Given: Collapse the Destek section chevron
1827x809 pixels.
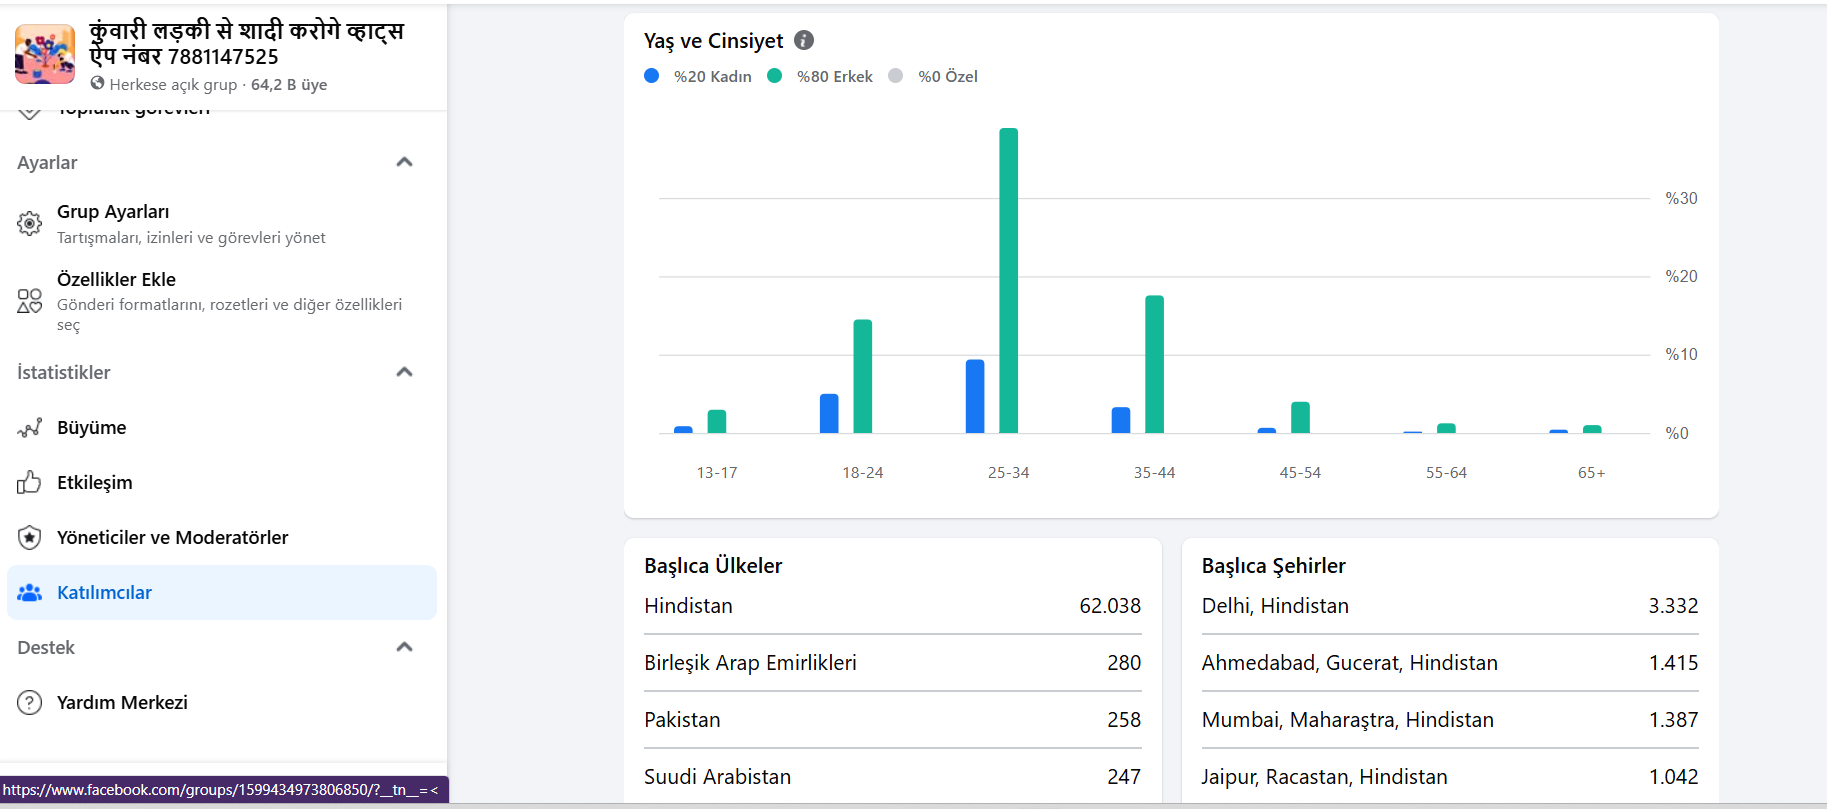Looking at the screenshot, I should pyautogui.click(x=404, y=647).
